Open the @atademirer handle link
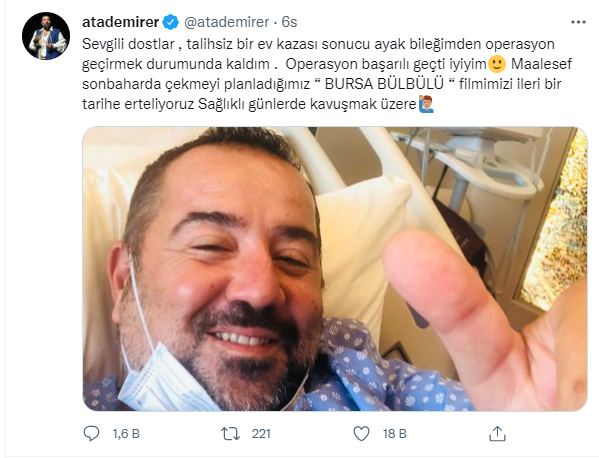 [x=227, y=22]
